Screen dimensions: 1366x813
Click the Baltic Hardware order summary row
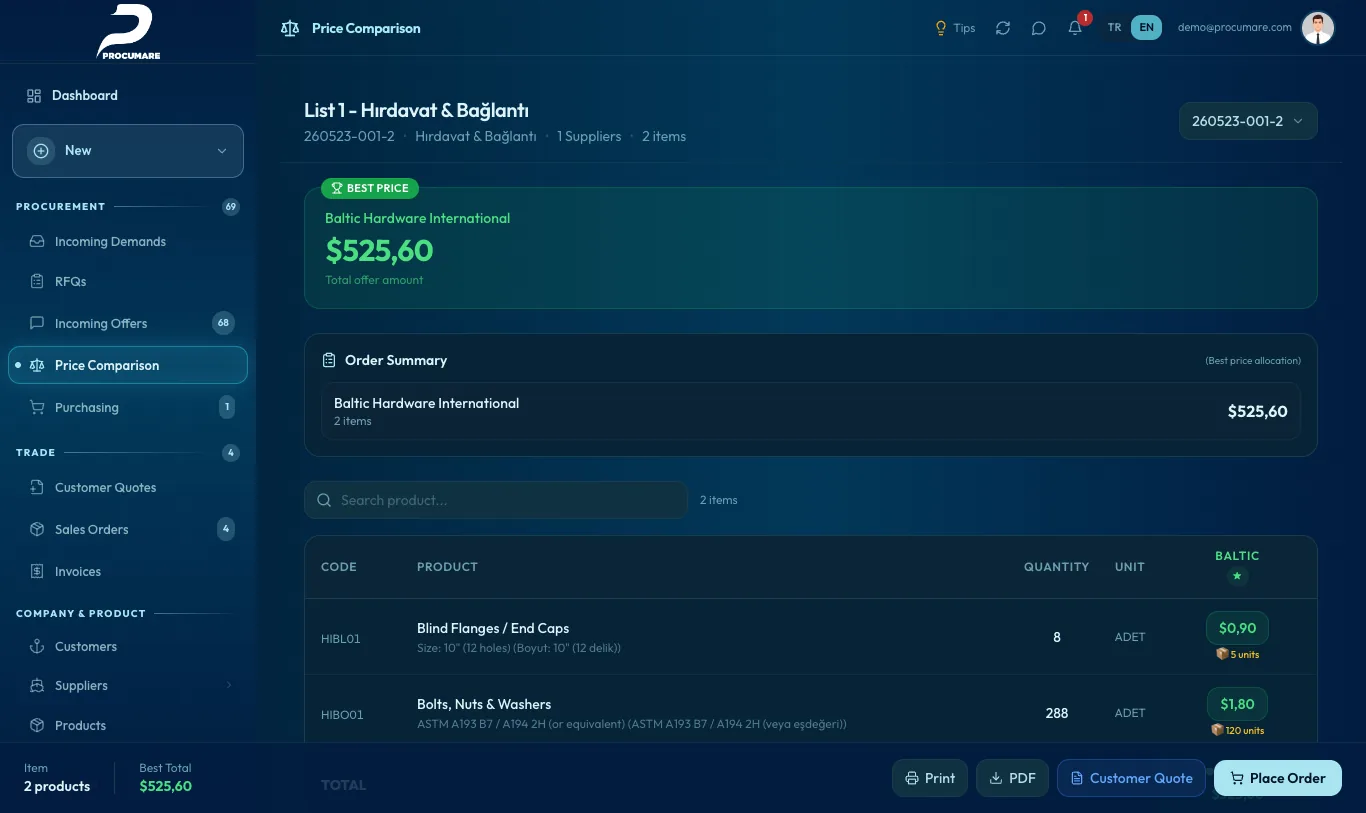point(811,411)
